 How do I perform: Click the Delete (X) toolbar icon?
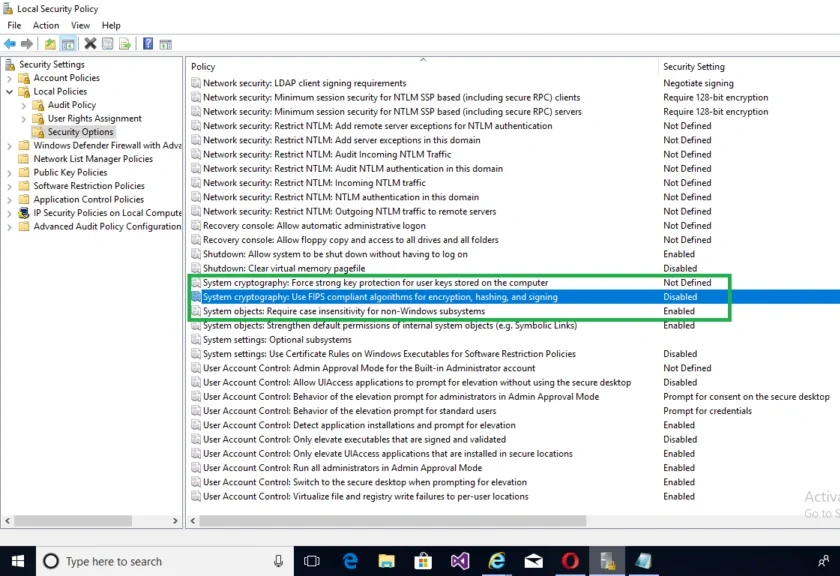[90, 43]
